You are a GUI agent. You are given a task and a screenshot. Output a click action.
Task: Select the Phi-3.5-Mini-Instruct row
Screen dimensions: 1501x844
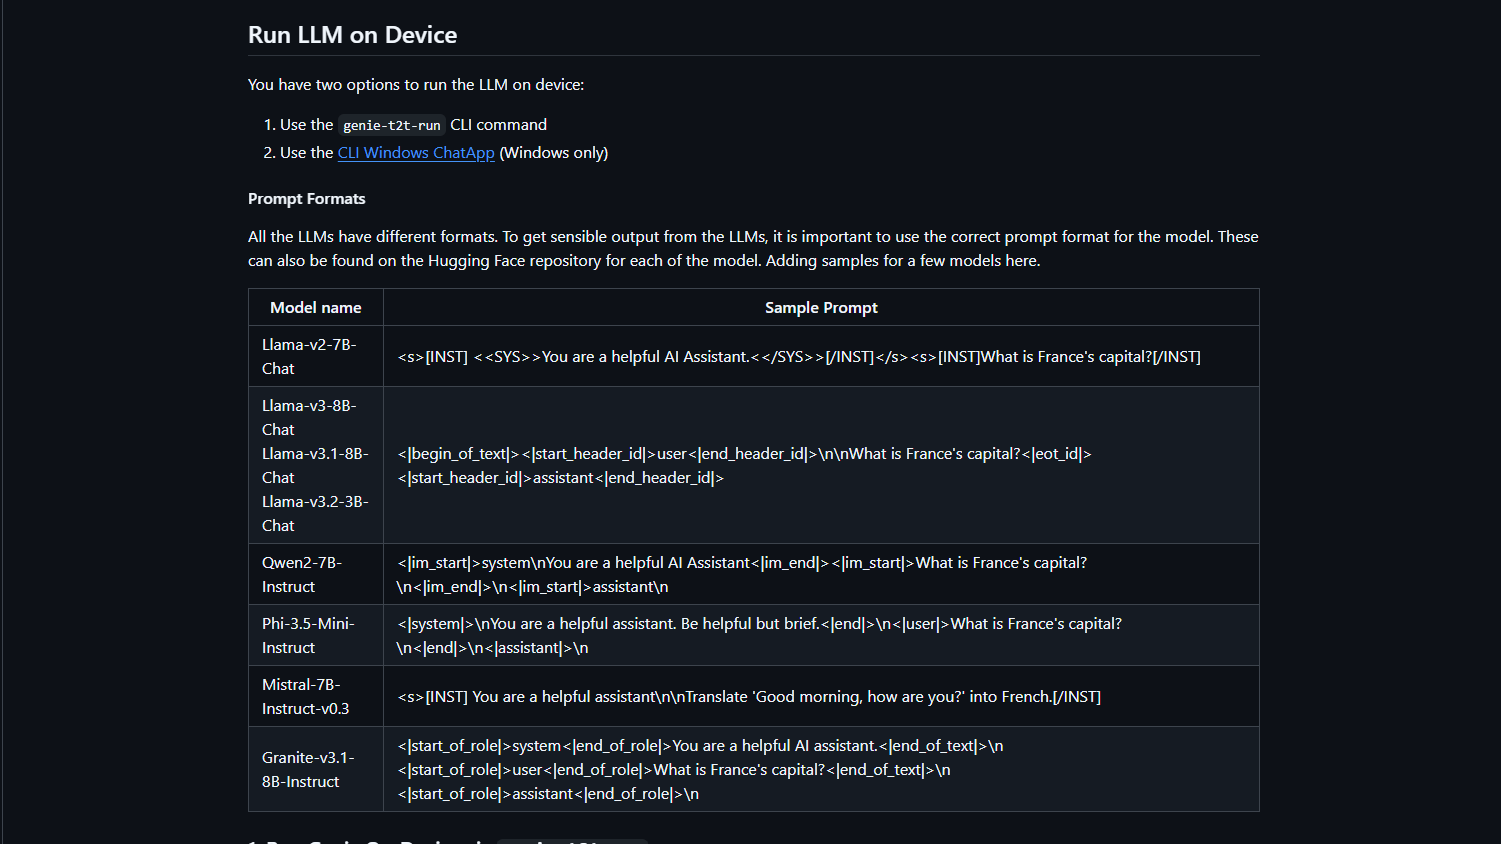tap(307, 634)
